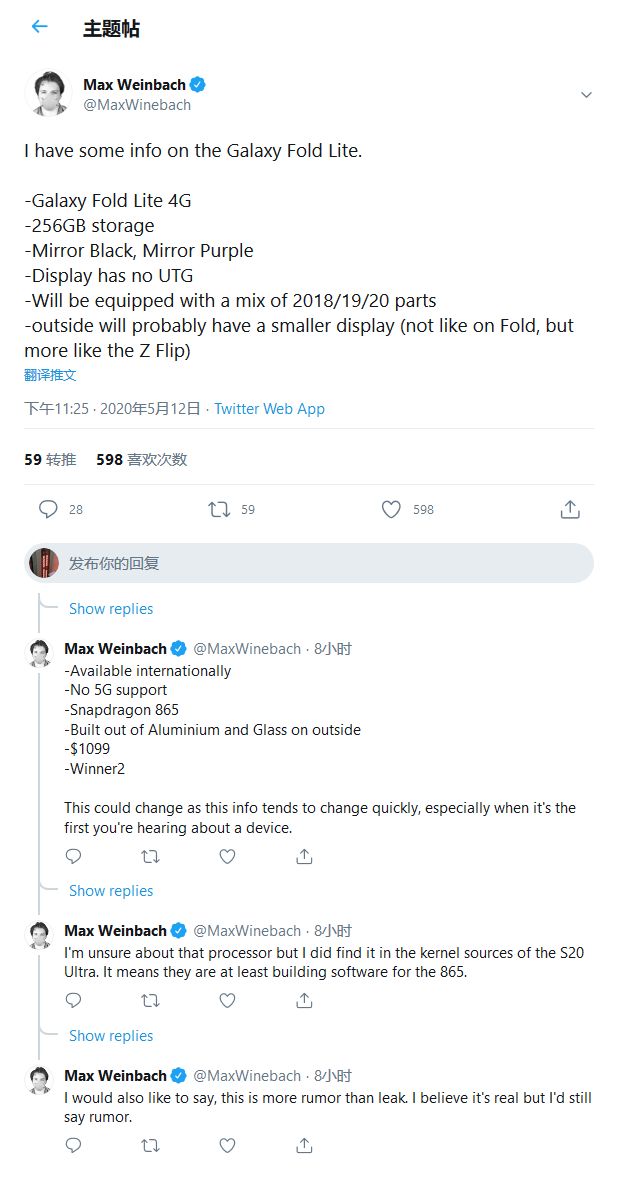Click reply icon on main tweet

pyautogui.click(x=48, y=509)
